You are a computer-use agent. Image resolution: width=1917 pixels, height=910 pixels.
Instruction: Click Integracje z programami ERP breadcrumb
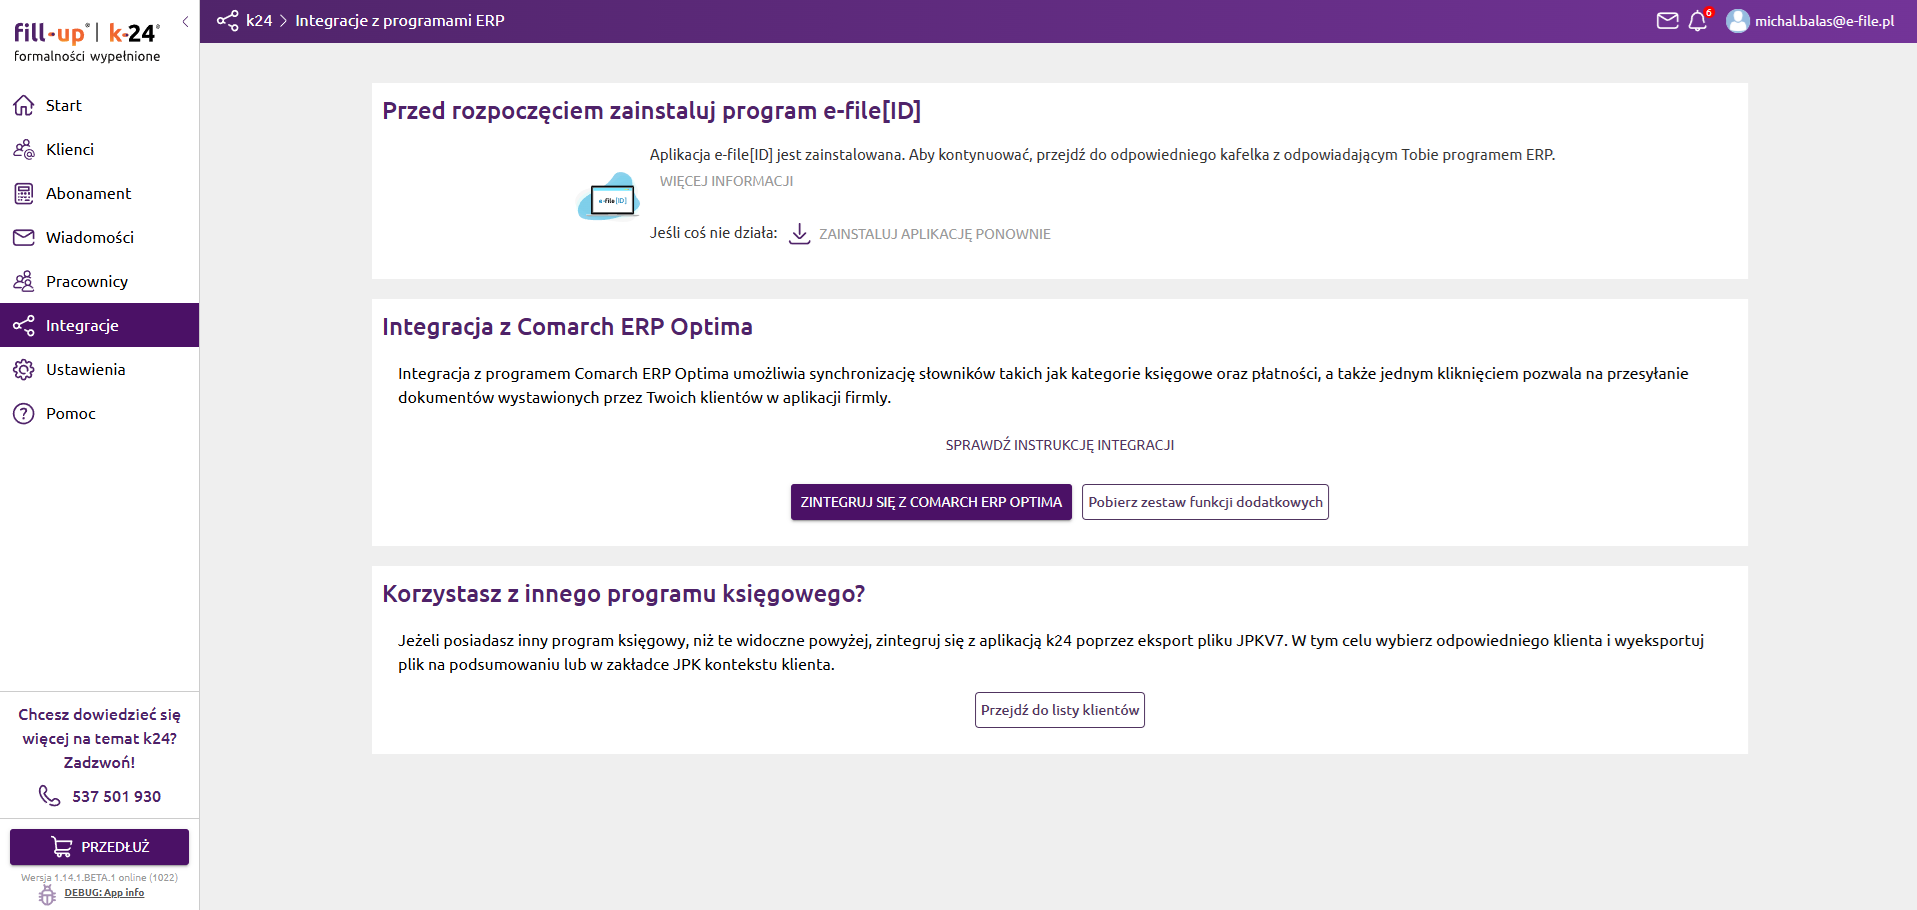tap(400, 20)
